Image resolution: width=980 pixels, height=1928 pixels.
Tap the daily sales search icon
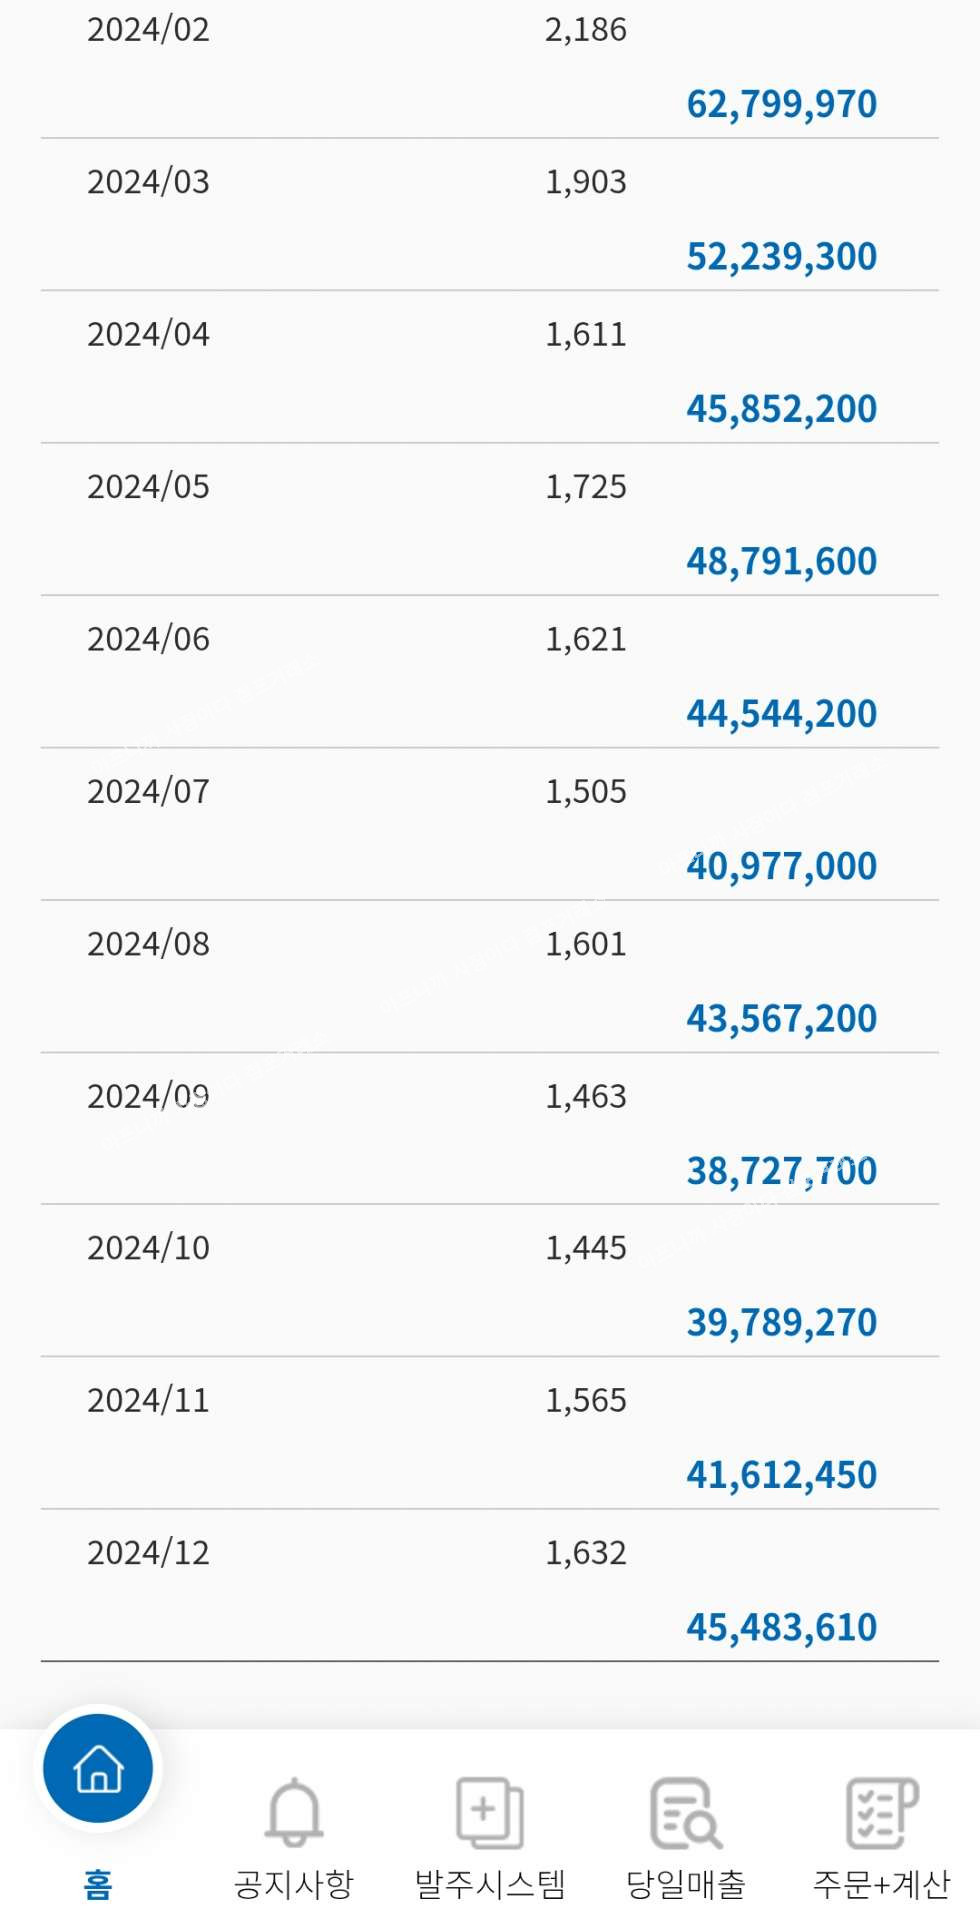click(x=685, y=1811)
